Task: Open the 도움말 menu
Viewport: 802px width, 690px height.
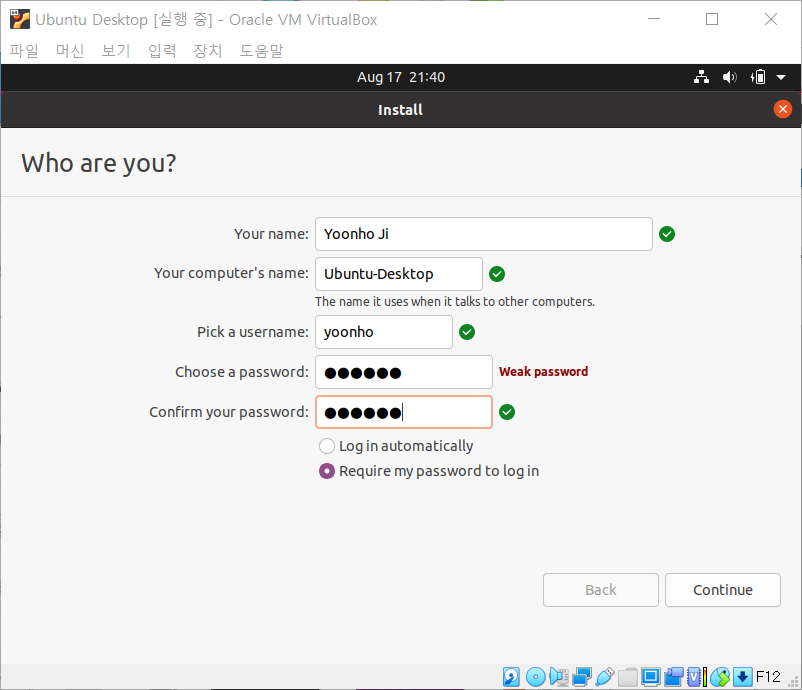Action: tap(261, 51)
